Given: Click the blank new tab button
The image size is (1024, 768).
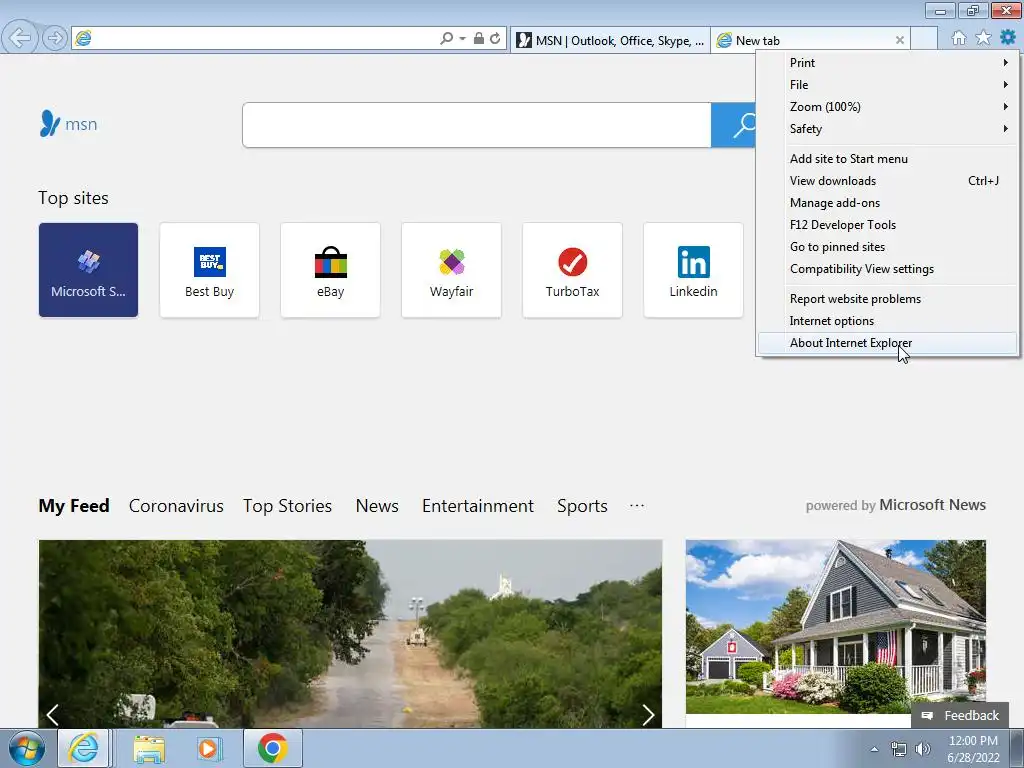Looking at the screenshot, I should tap(924, 40).
